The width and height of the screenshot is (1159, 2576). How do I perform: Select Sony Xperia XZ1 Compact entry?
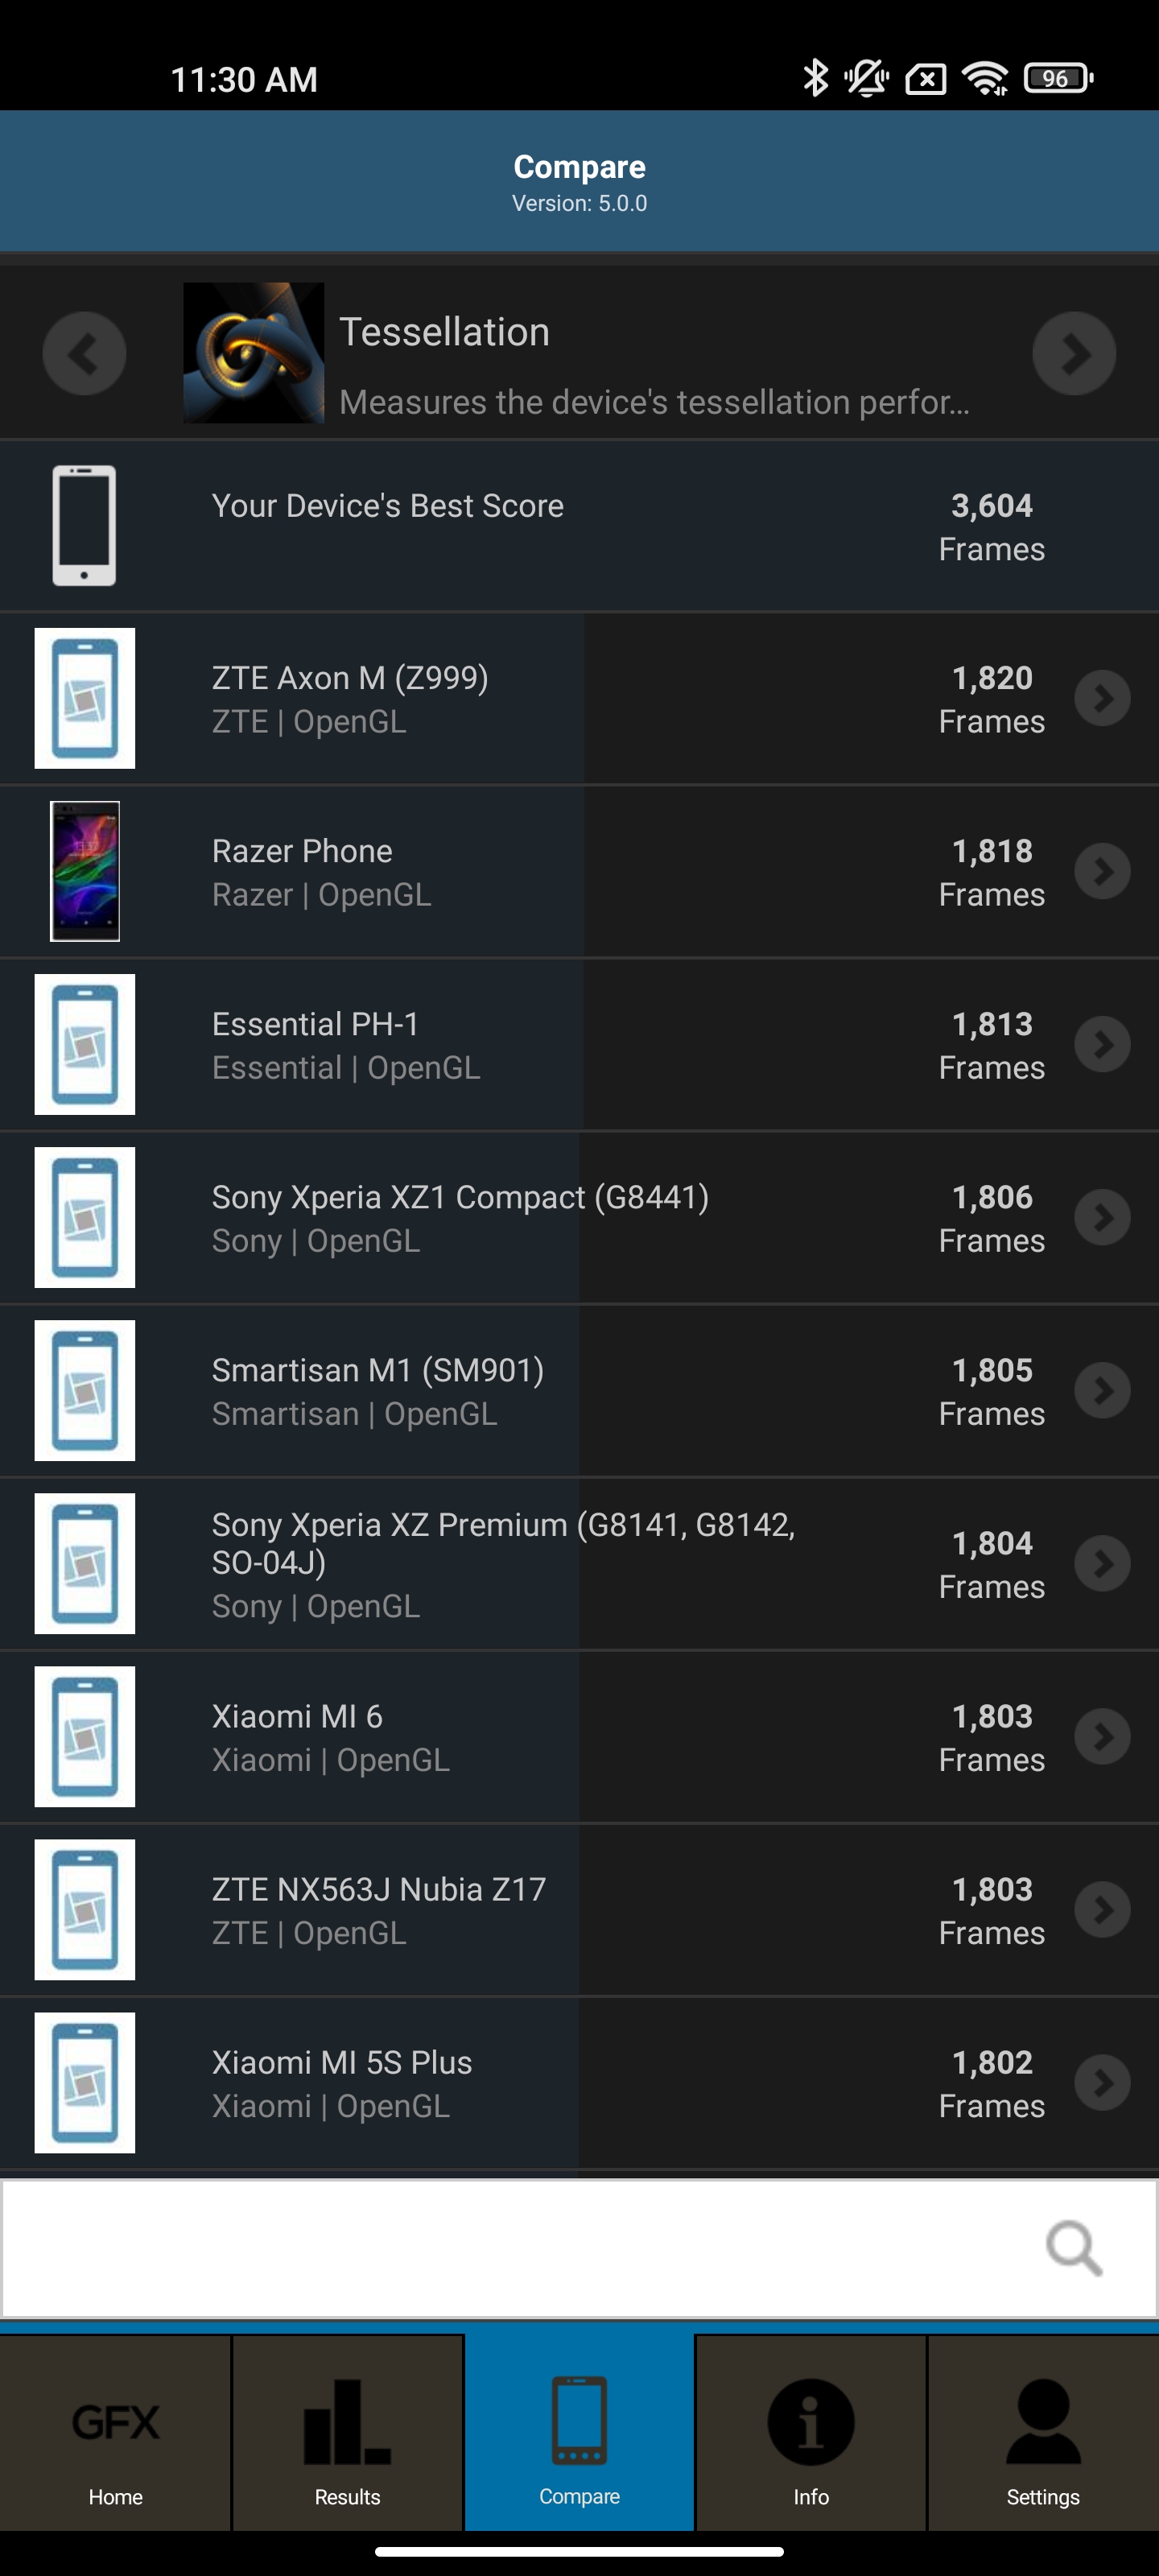[460, 1217]
